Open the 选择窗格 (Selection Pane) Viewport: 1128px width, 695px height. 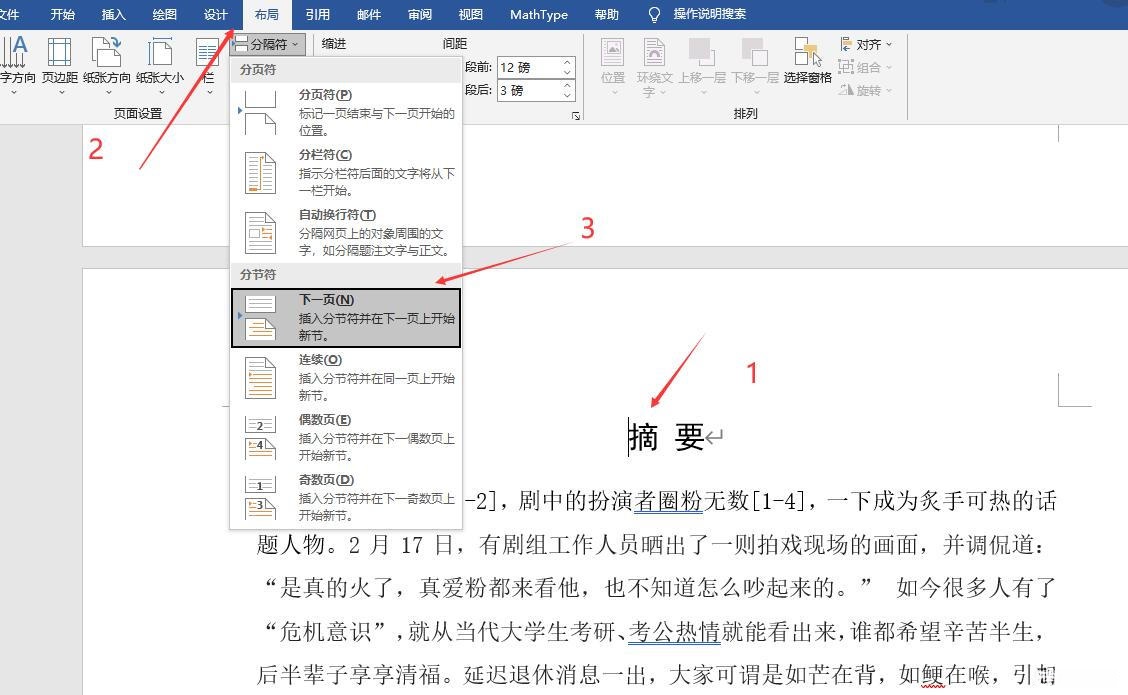click(x=807, y=55)
